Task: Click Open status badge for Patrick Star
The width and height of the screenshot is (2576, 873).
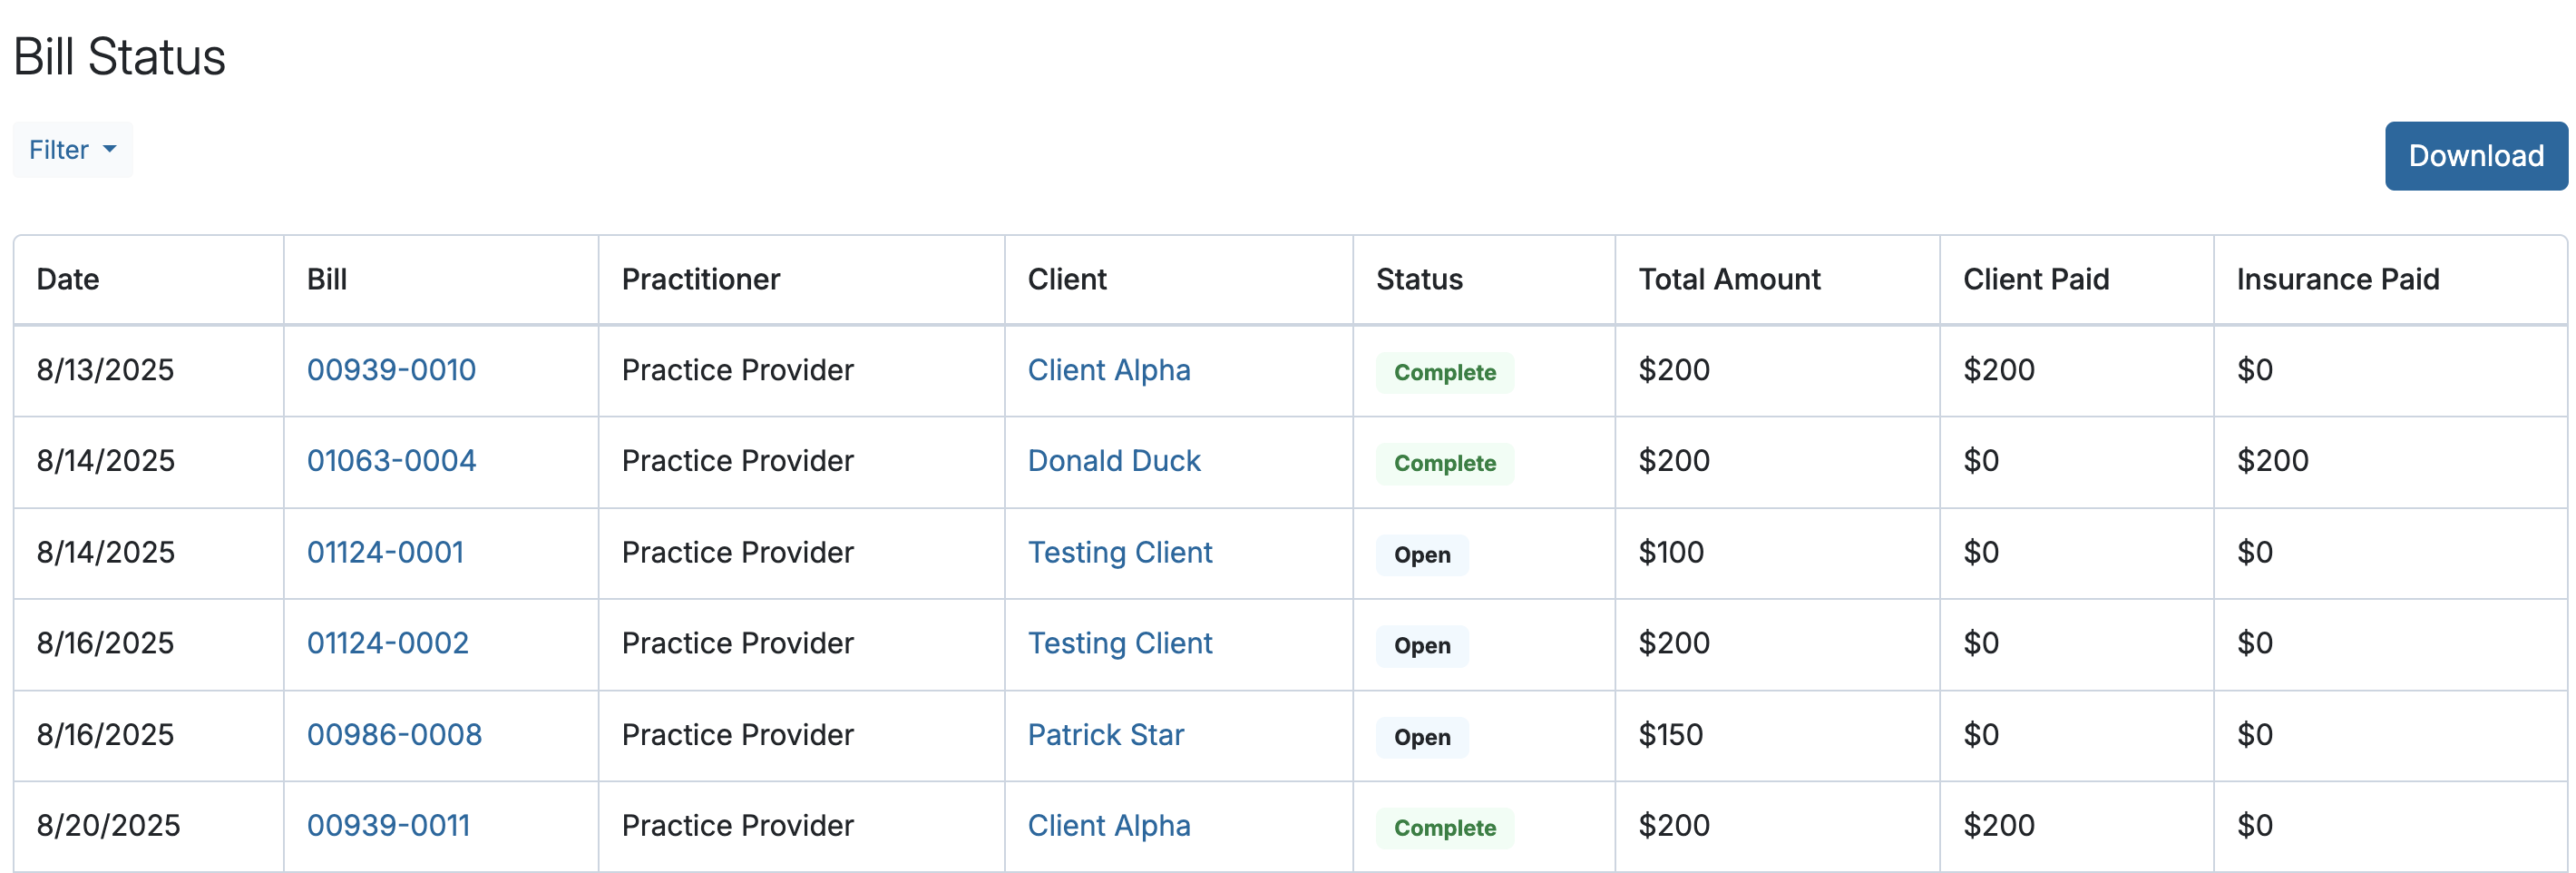Action: click(x=1421, y=737)
